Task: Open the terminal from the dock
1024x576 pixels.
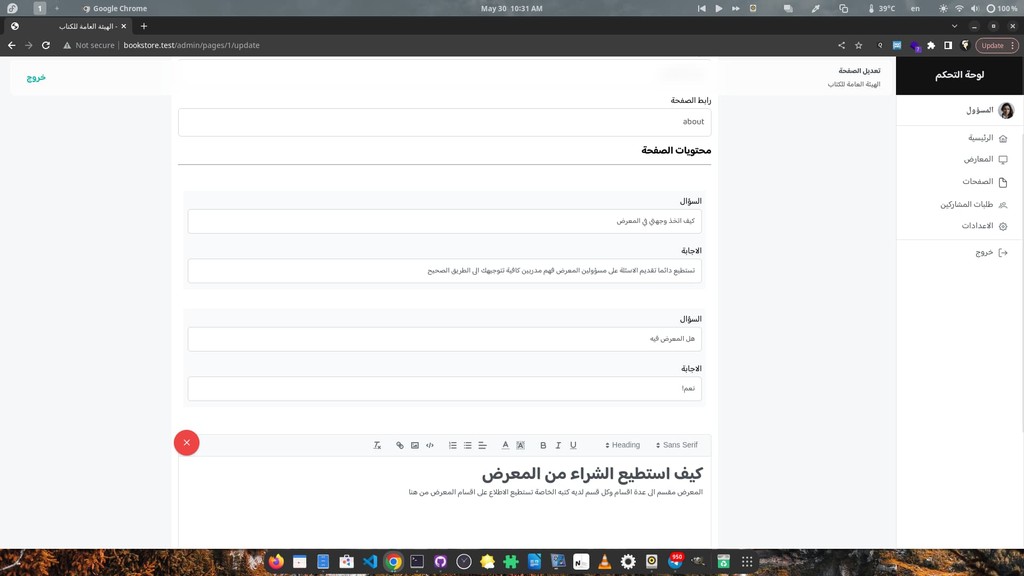Action: (x=417, y=562)
